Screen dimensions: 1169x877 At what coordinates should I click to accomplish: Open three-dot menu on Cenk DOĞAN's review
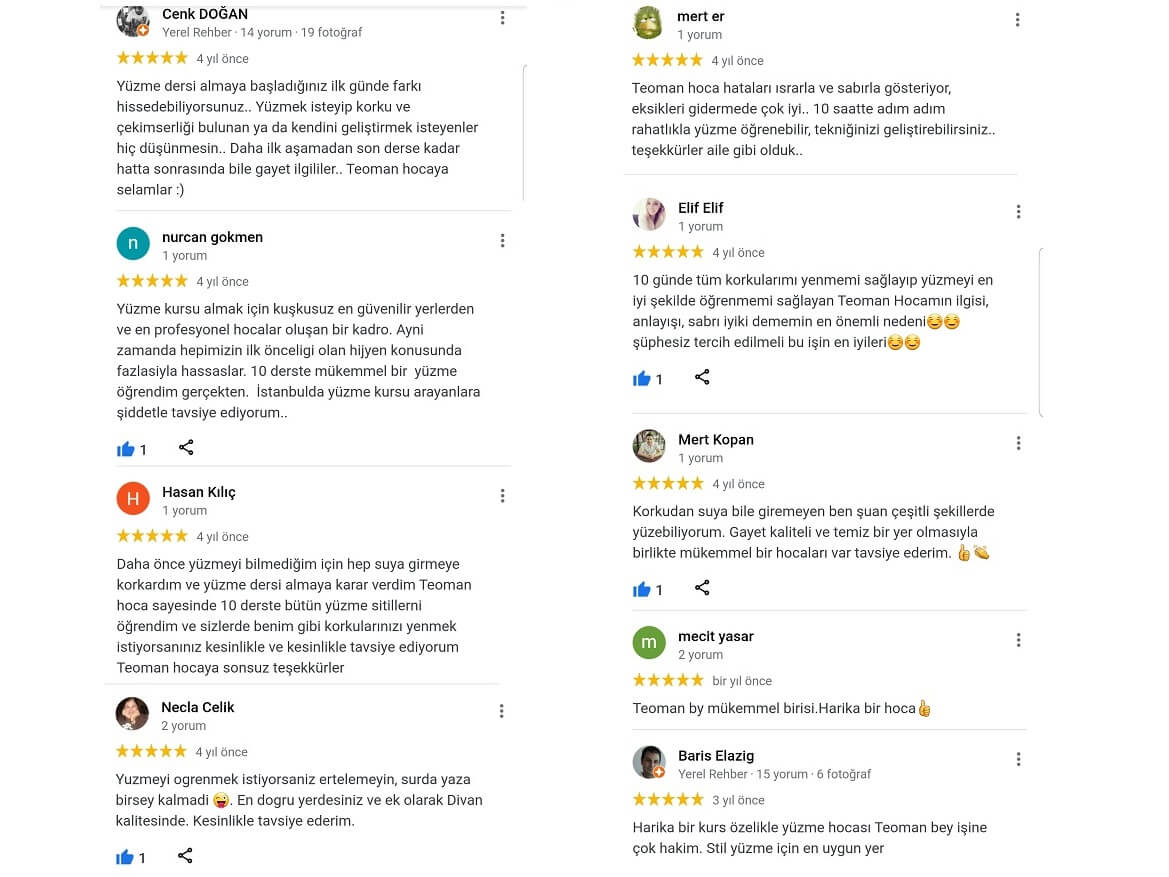tap(502, 18)
